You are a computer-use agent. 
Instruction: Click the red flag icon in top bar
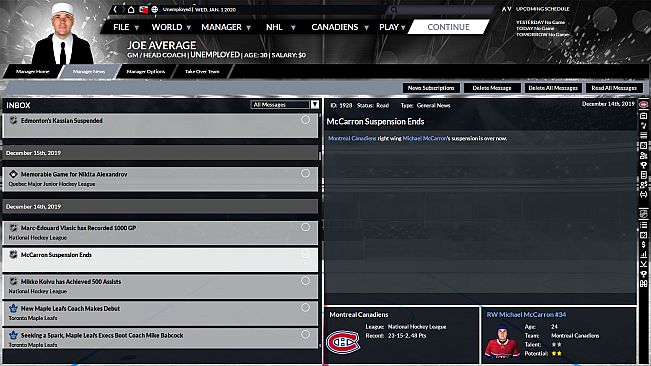143,9
